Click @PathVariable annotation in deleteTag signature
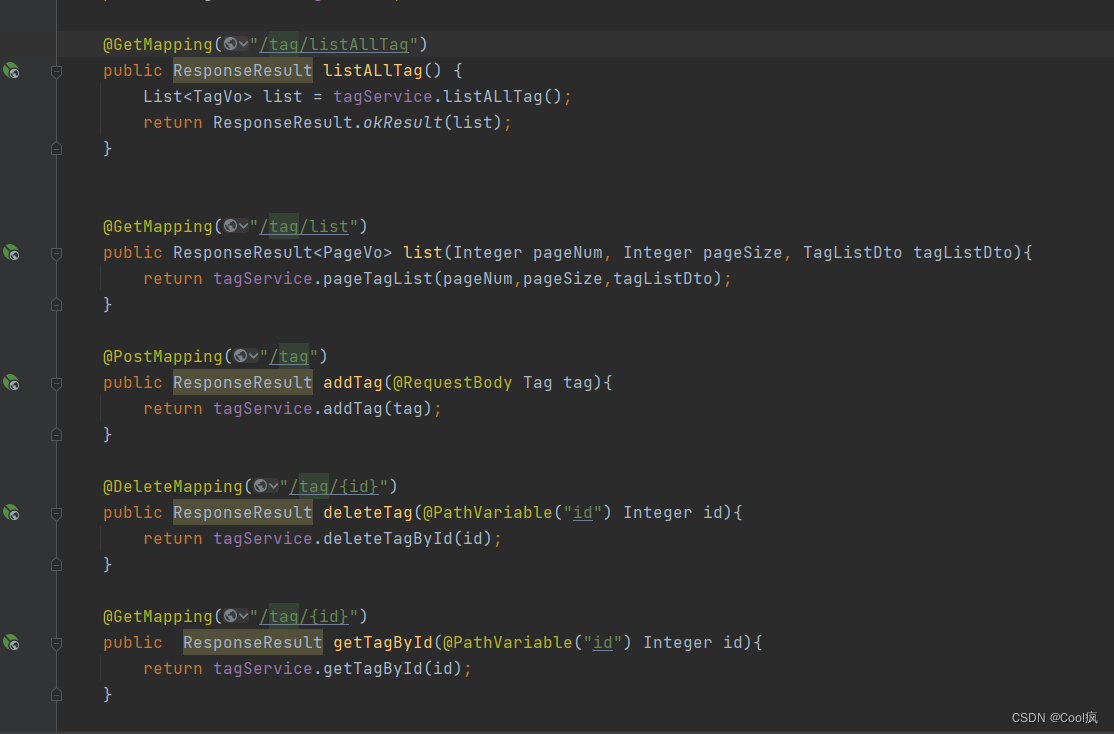Image resolution: width=1114 pixels, height=734 pixels. (x=488, y=512)
